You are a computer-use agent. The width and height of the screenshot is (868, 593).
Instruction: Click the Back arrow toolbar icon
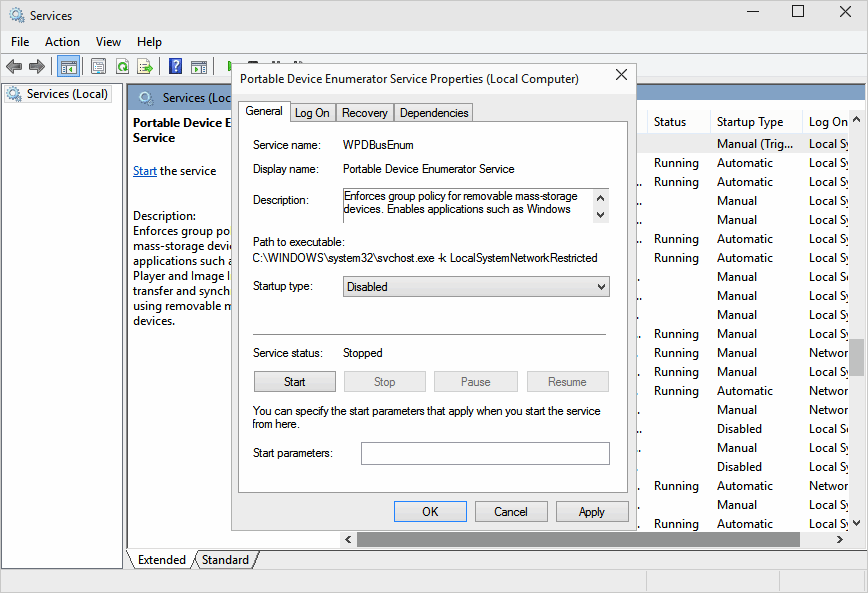click(x=14, y=67)
